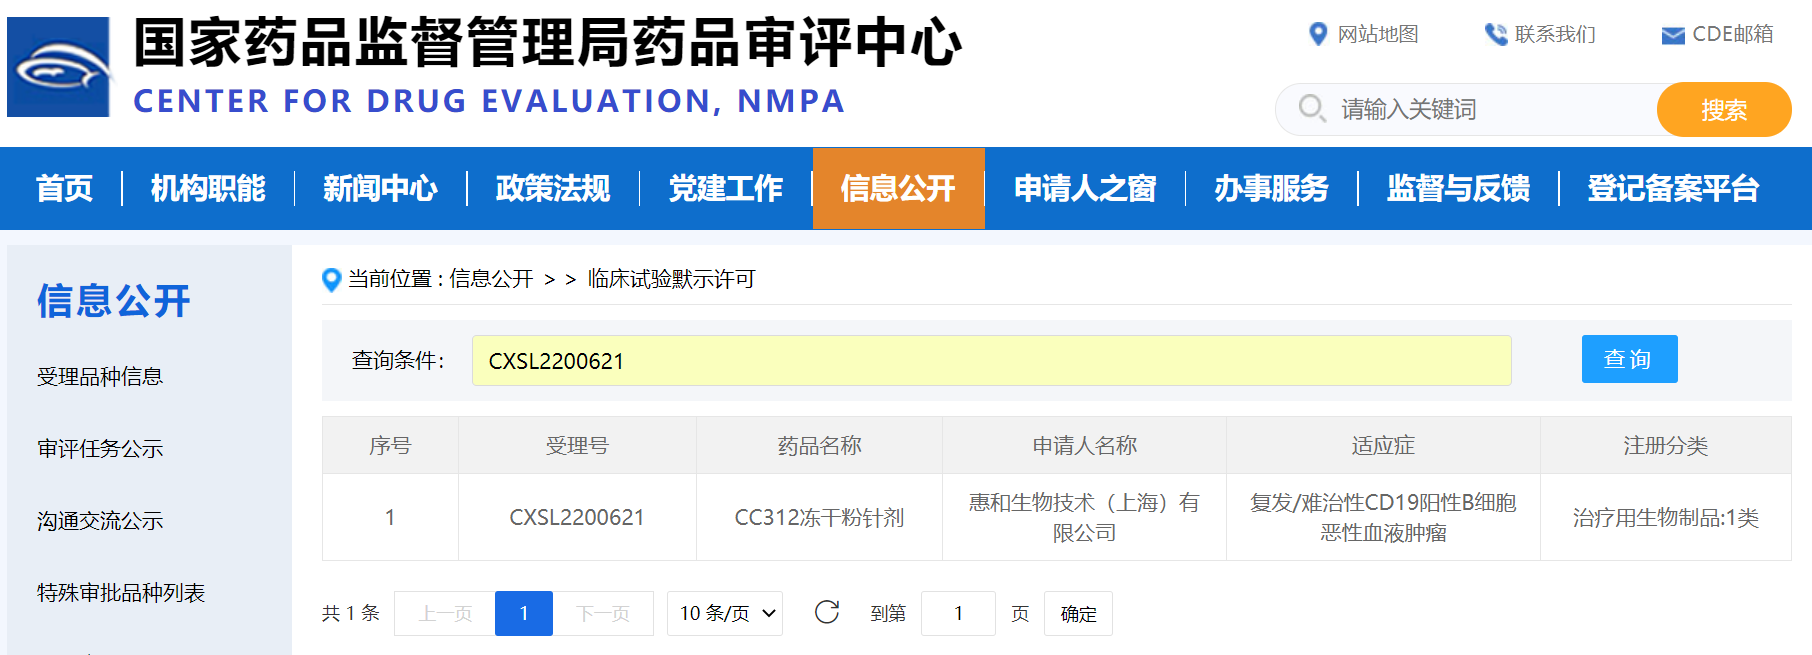Click the contact us phone icon

[1496, 34]
